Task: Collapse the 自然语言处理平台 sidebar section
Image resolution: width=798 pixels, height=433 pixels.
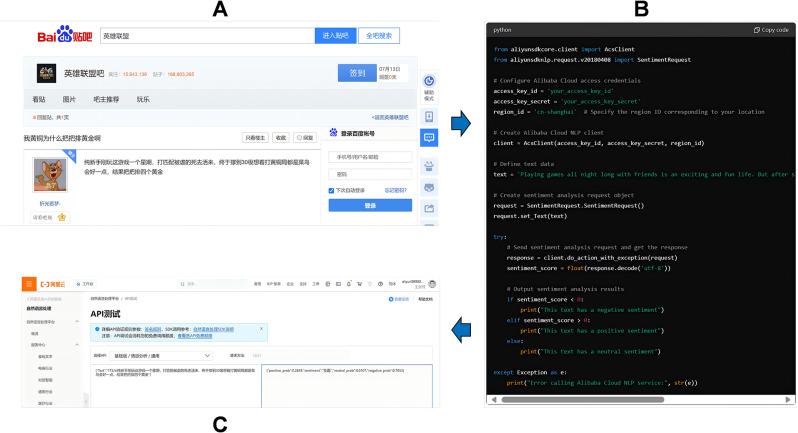Action: pyautogui.click(x=77, y=322)
